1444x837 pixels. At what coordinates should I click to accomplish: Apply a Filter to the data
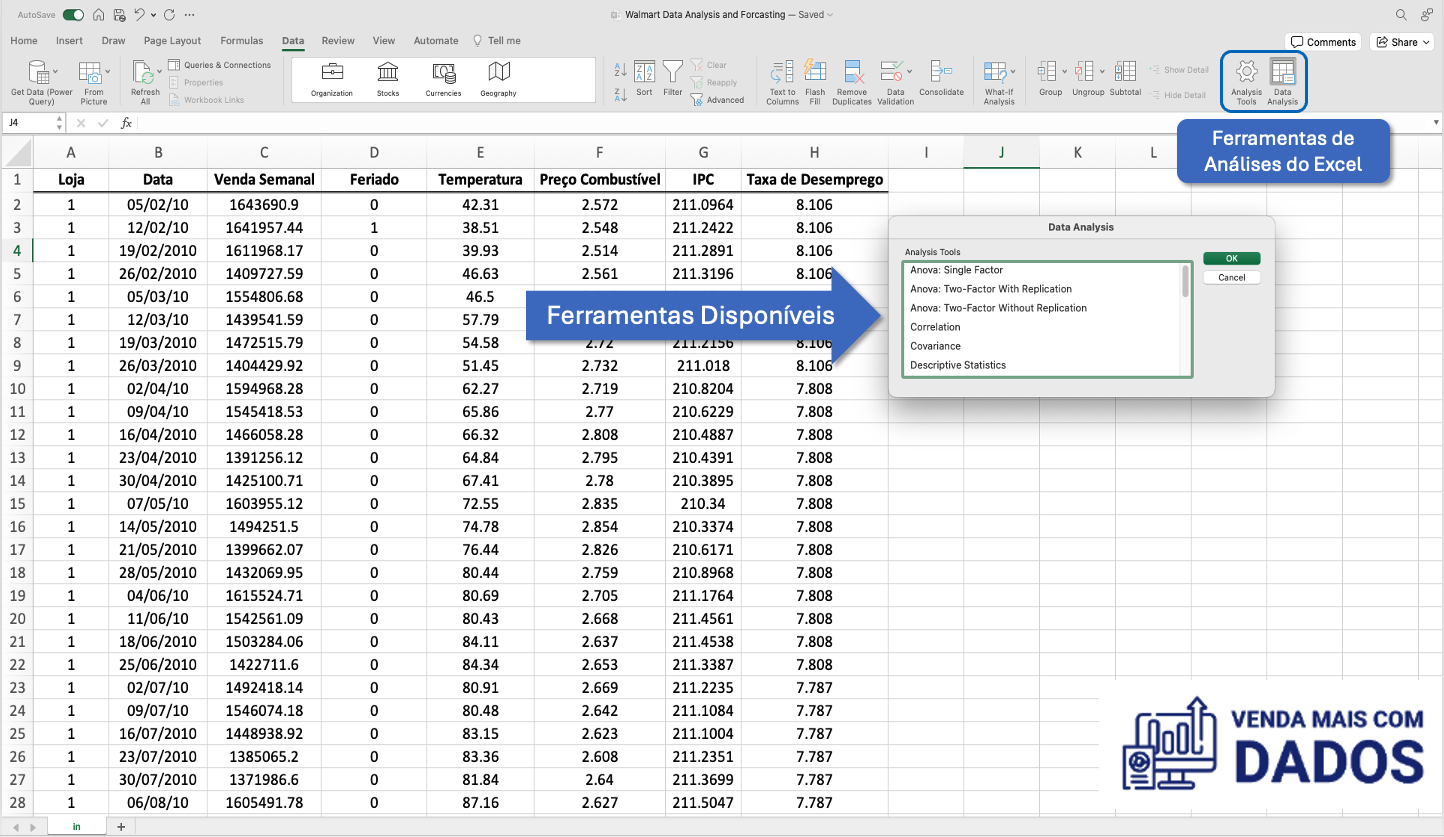[x=673, y=76]
